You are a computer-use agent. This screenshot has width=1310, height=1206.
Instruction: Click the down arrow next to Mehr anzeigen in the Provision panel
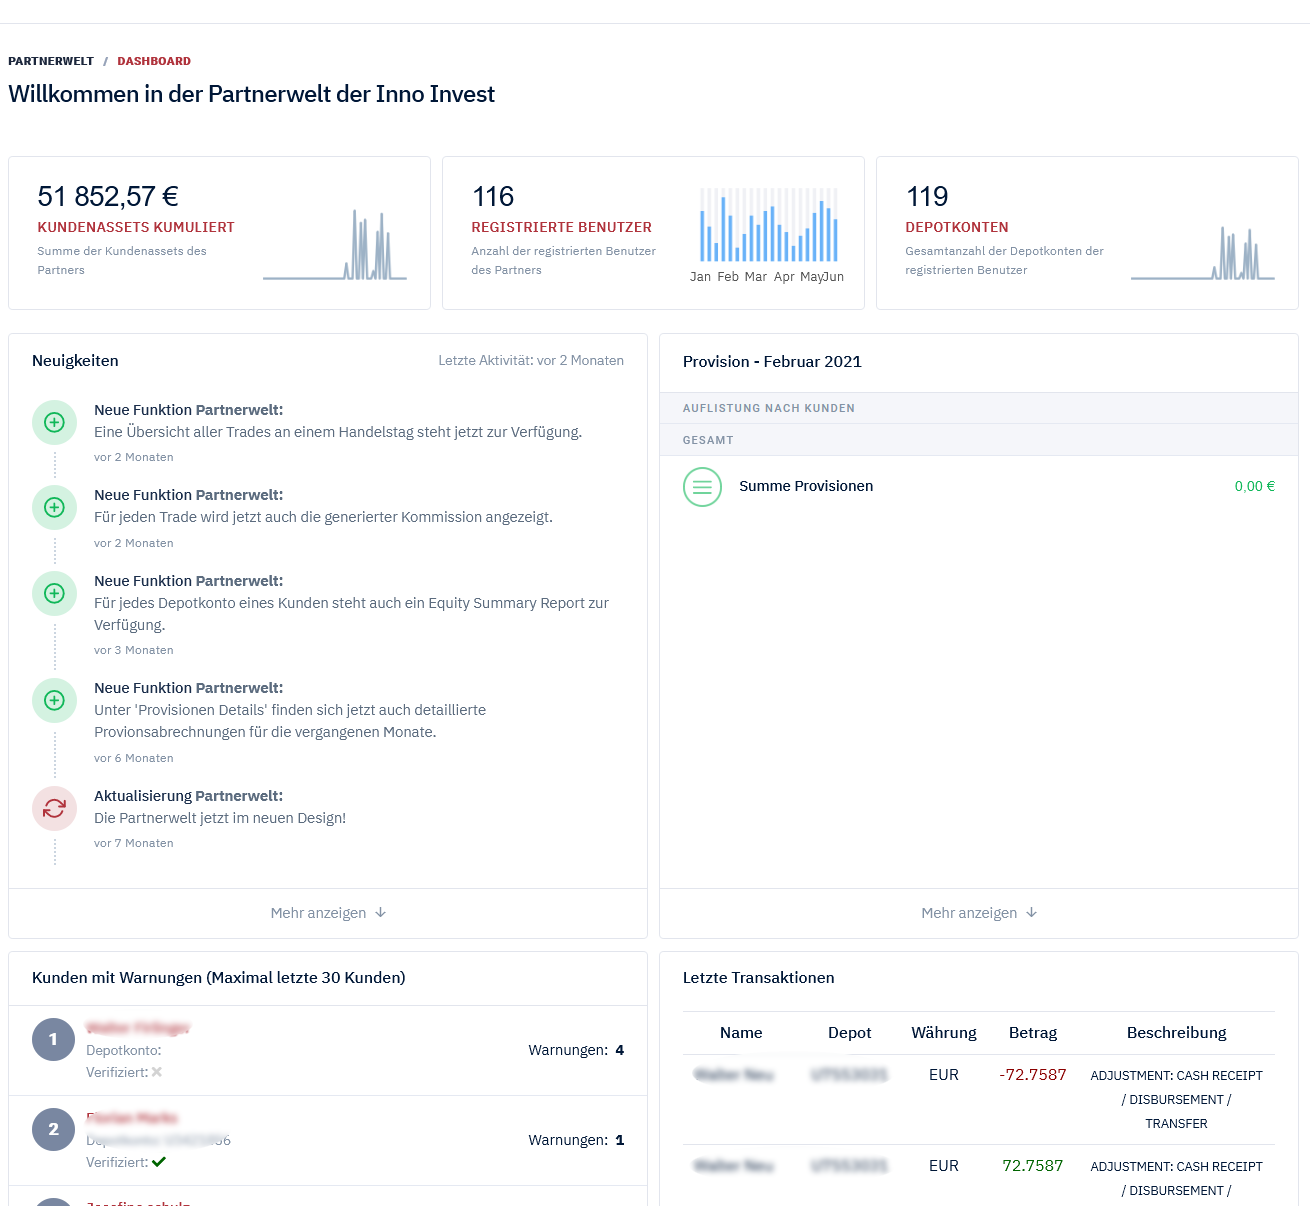tap(1032, 913)
